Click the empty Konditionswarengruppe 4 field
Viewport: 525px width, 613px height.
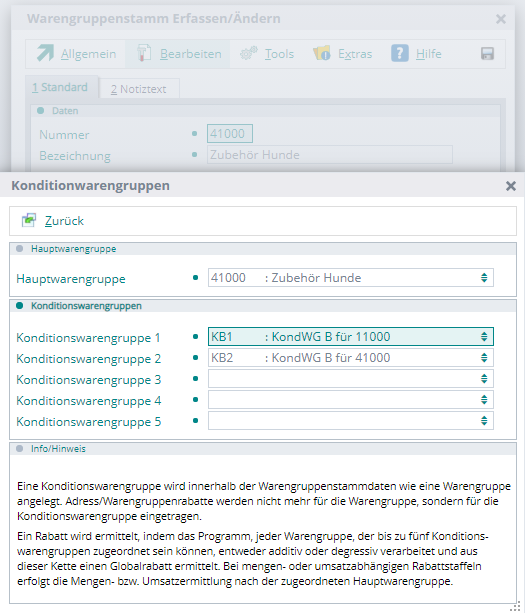(x=351, y=400)
